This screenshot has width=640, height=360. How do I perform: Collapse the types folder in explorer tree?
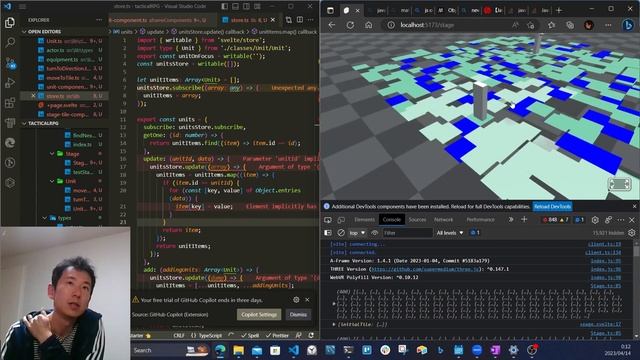click(44, 218)
